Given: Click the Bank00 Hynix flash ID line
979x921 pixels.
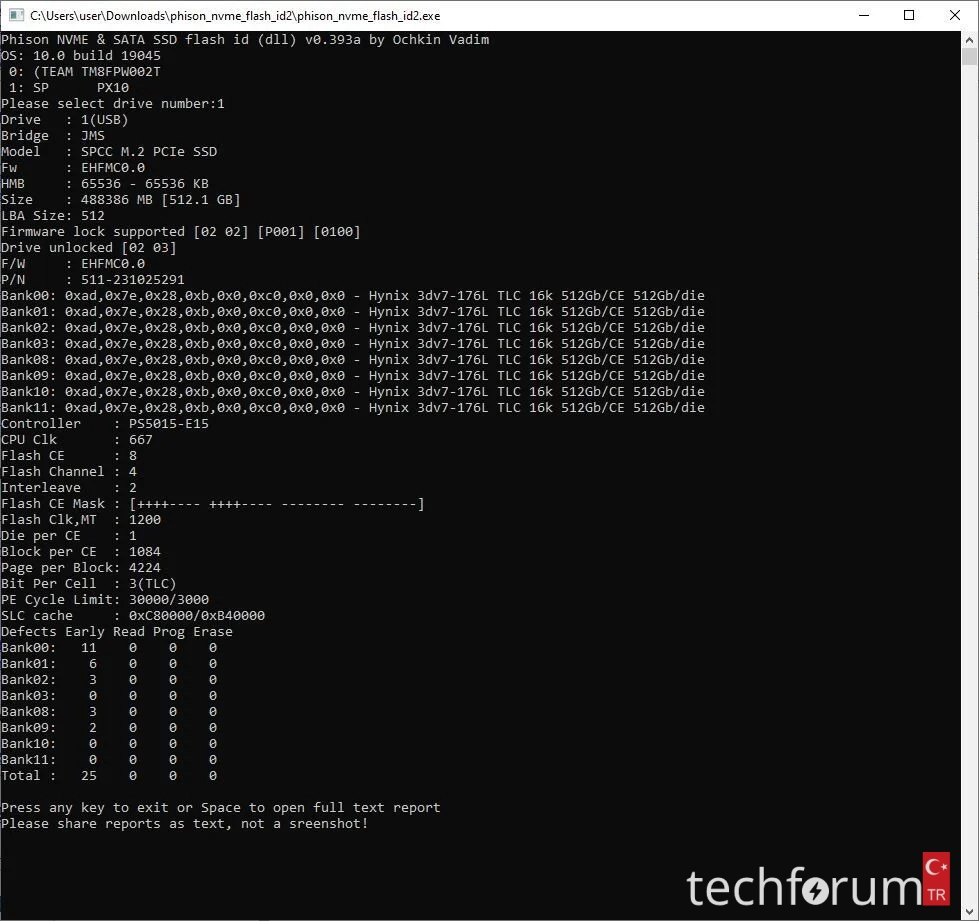Looking at the screenshot, I should 352,296.
